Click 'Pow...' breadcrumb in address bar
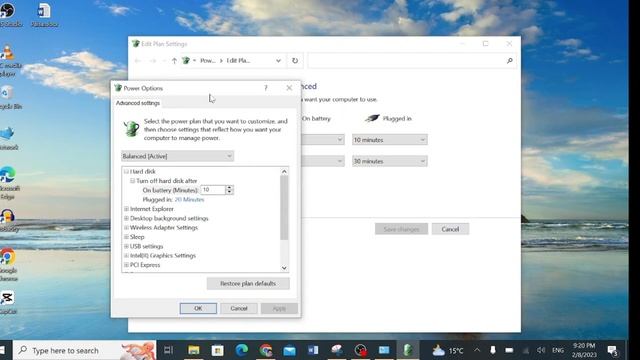This screenshot has height=360, width=640. pos(207,61)
